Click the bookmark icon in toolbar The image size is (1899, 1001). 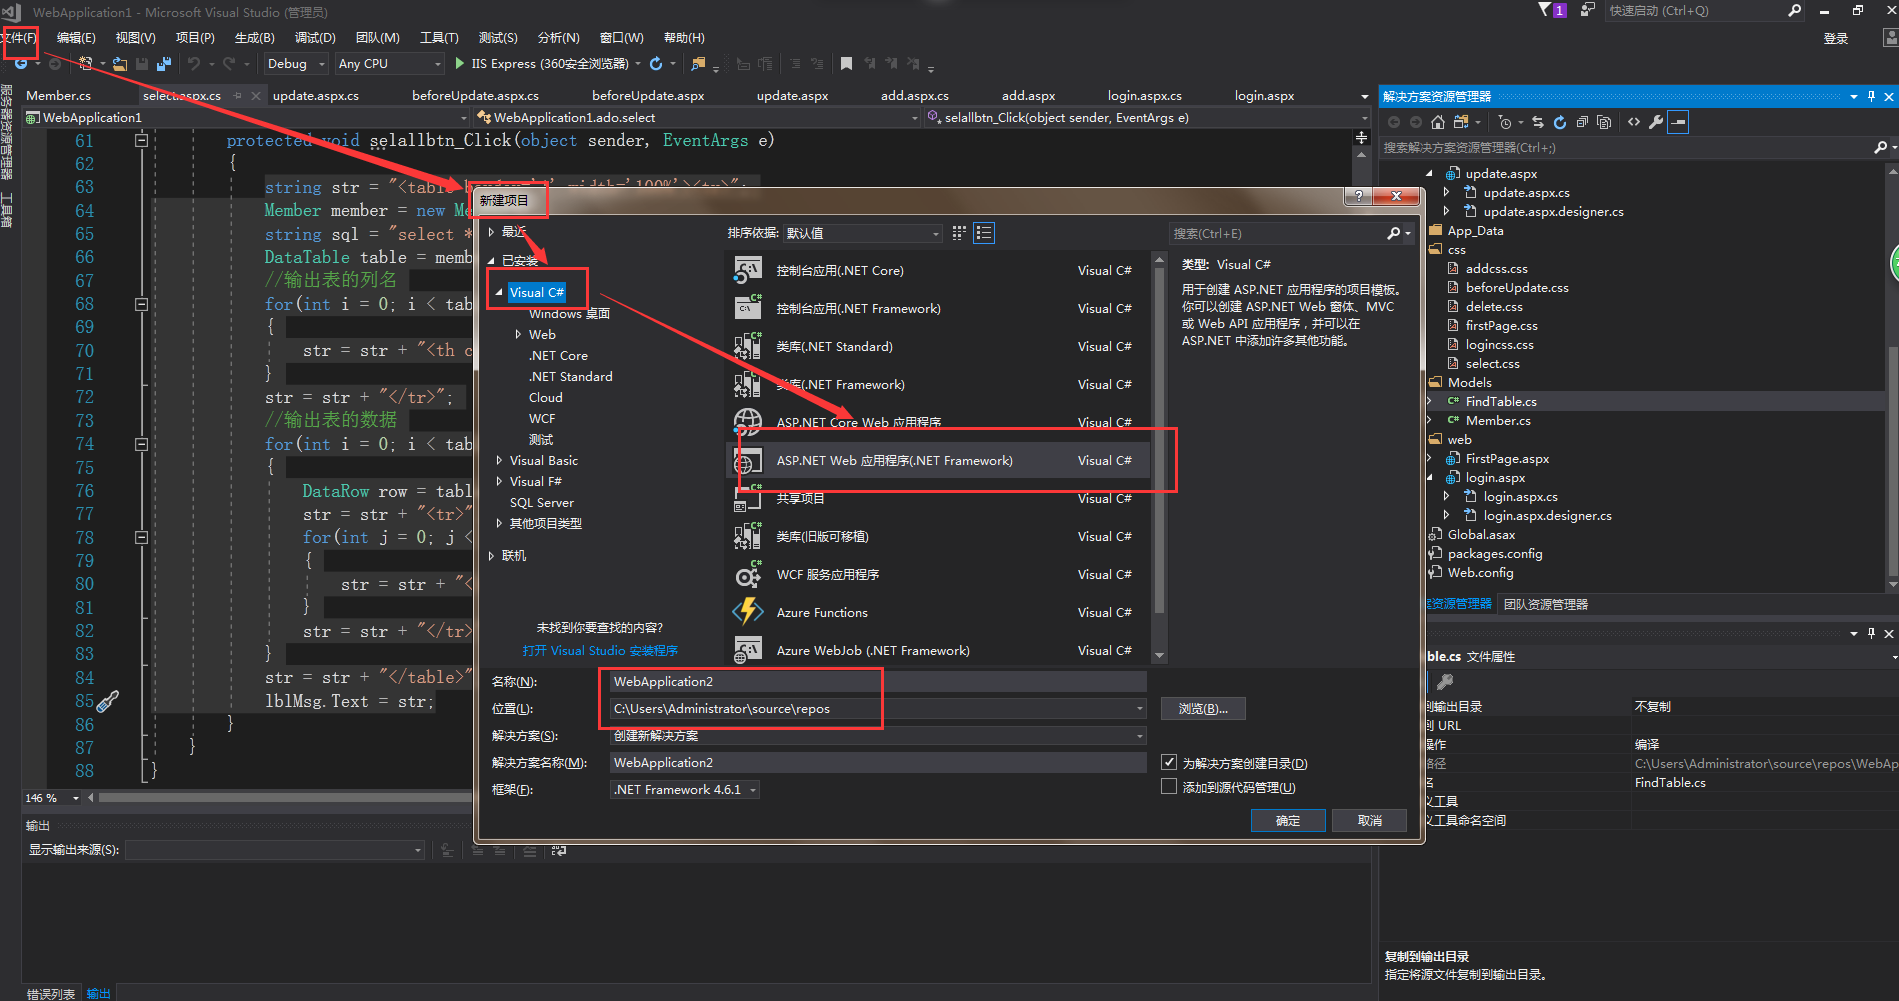(846, 64)
